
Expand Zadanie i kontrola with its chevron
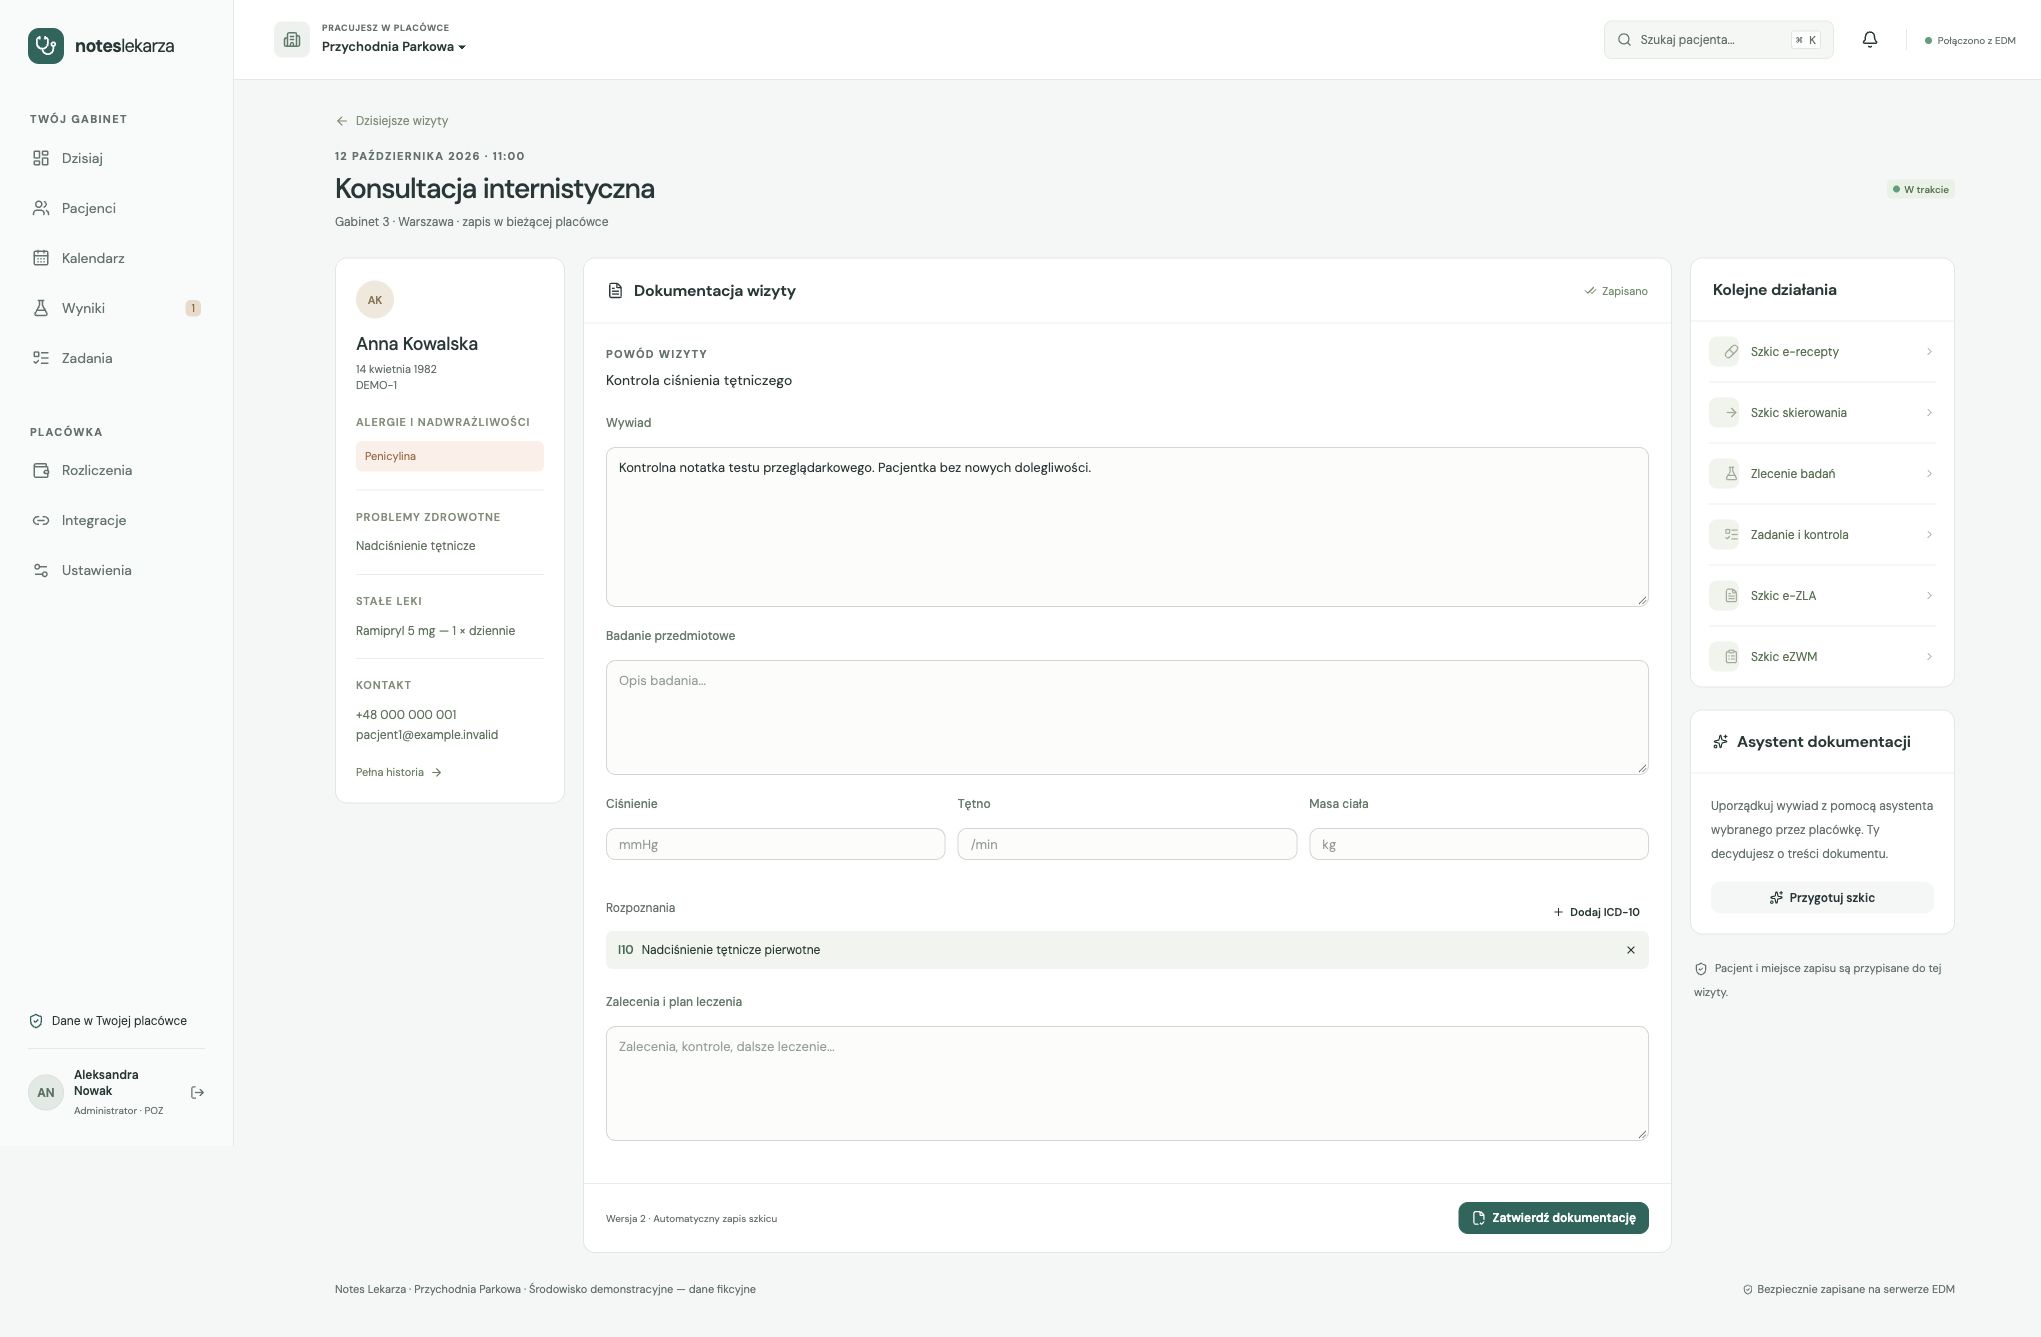click(1929, 535)
